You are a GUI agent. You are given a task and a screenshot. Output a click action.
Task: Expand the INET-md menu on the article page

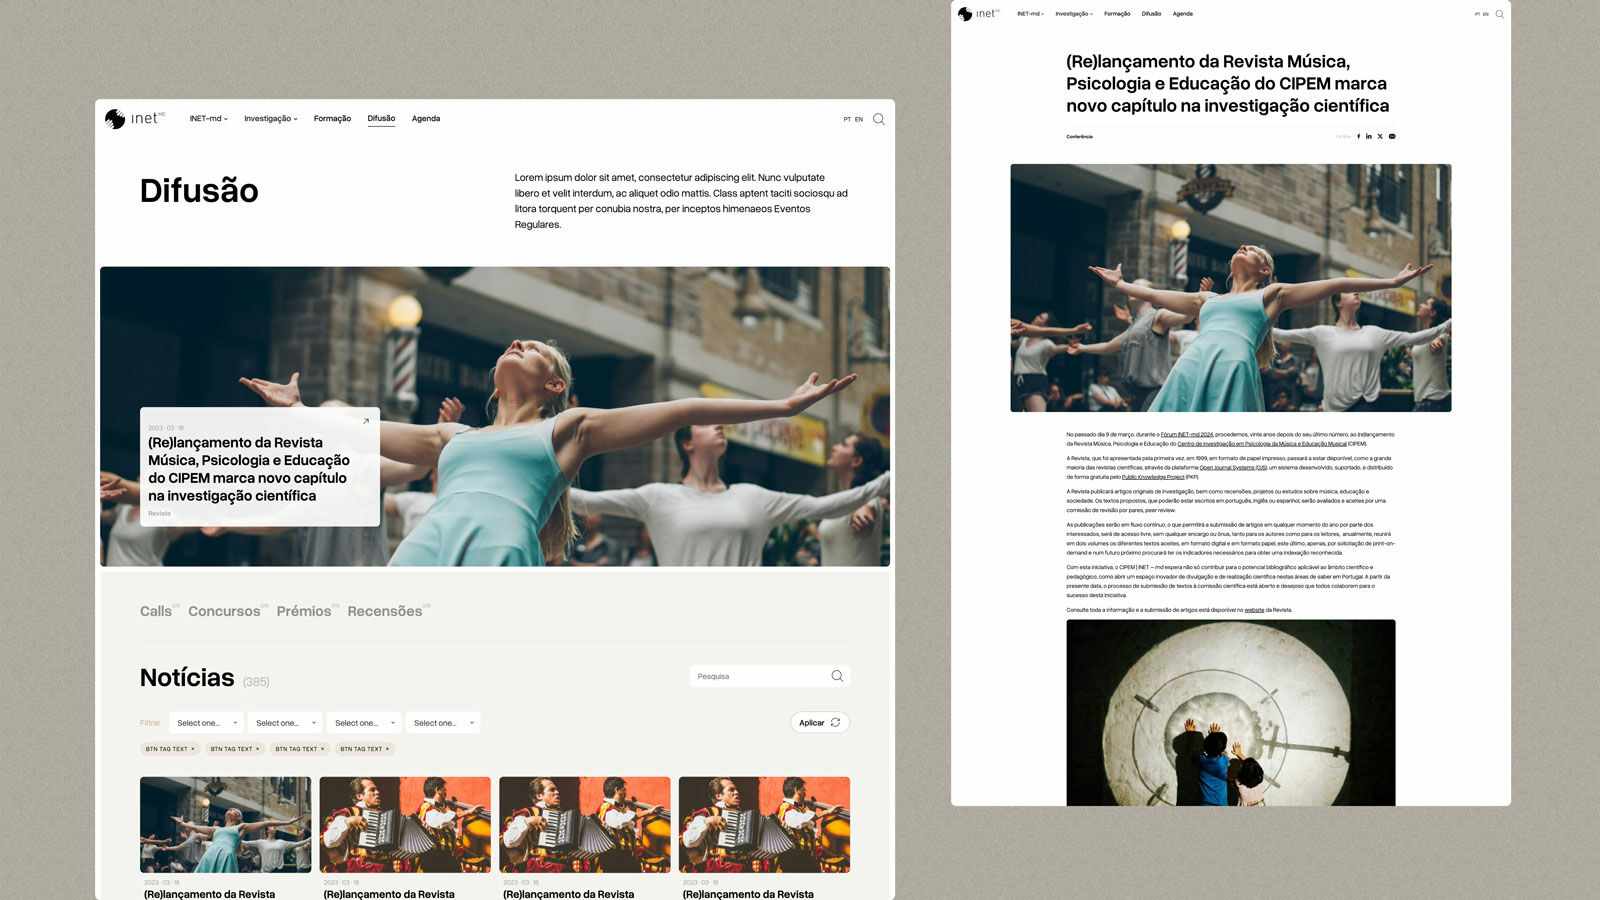[x=1030, y=14]
